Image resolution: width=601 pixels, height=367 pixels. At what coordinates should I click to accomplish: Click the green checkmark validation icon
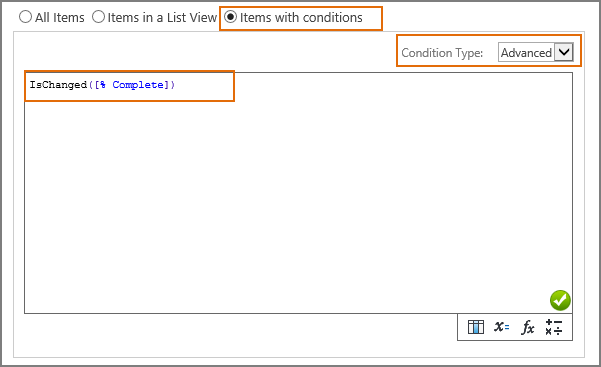click(560, 300)
